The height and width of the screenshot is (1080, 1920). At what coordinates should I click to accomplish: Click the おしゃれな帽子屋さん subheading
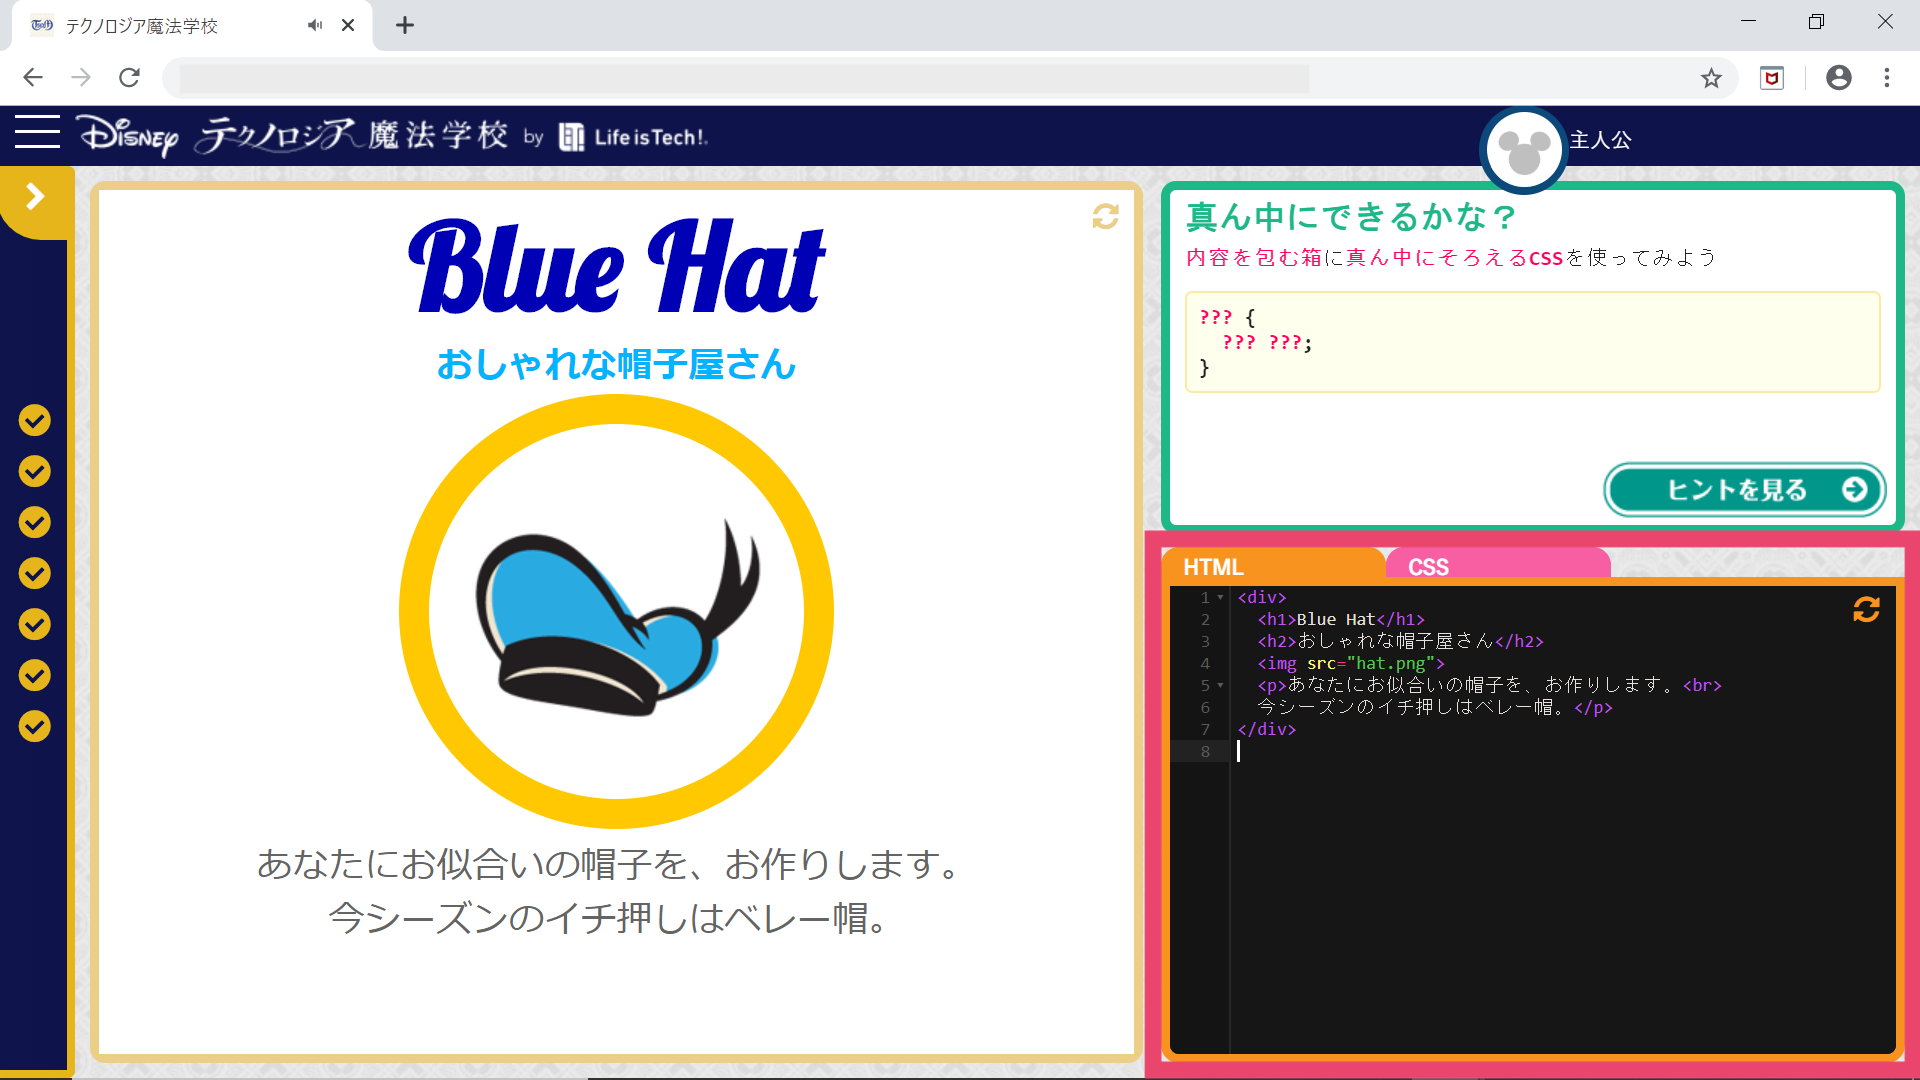coord(616,364)
